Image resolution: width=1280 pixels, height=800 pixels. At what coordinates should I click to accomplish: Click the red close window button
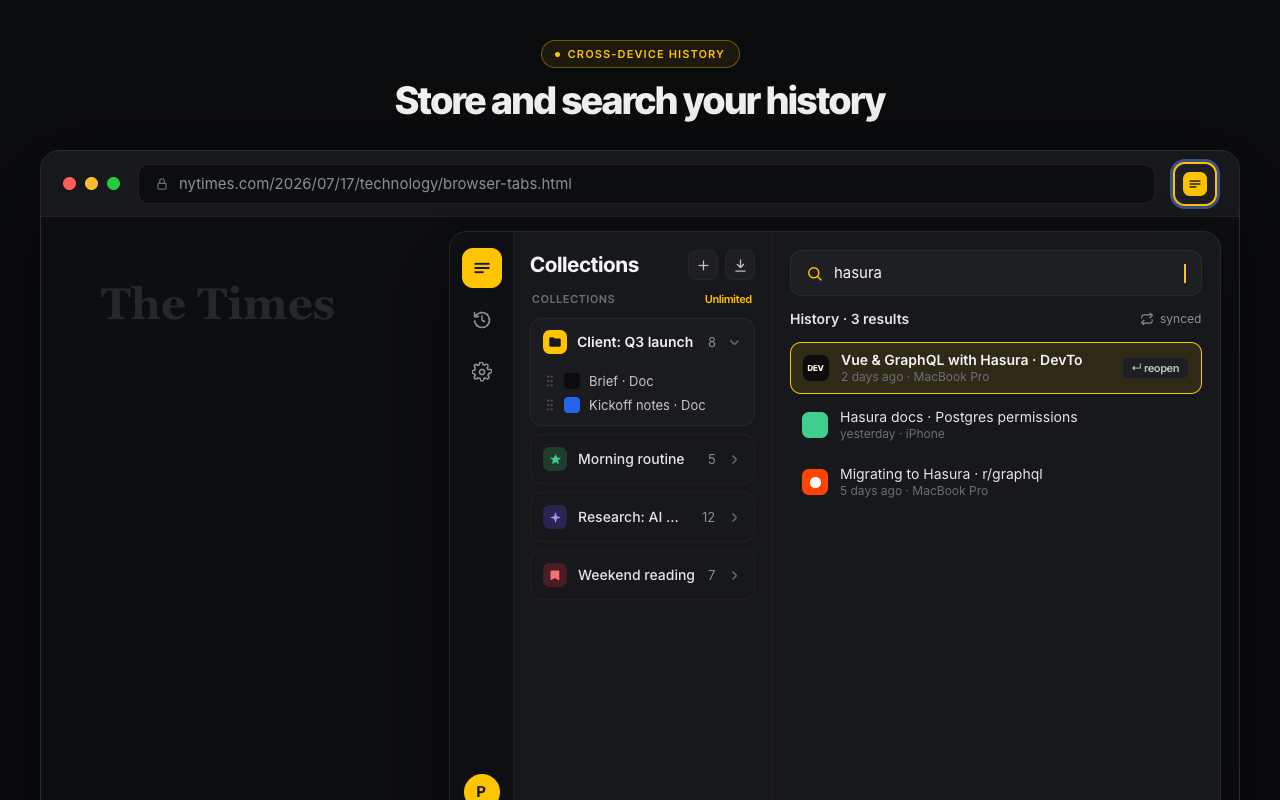coord(69,184)
